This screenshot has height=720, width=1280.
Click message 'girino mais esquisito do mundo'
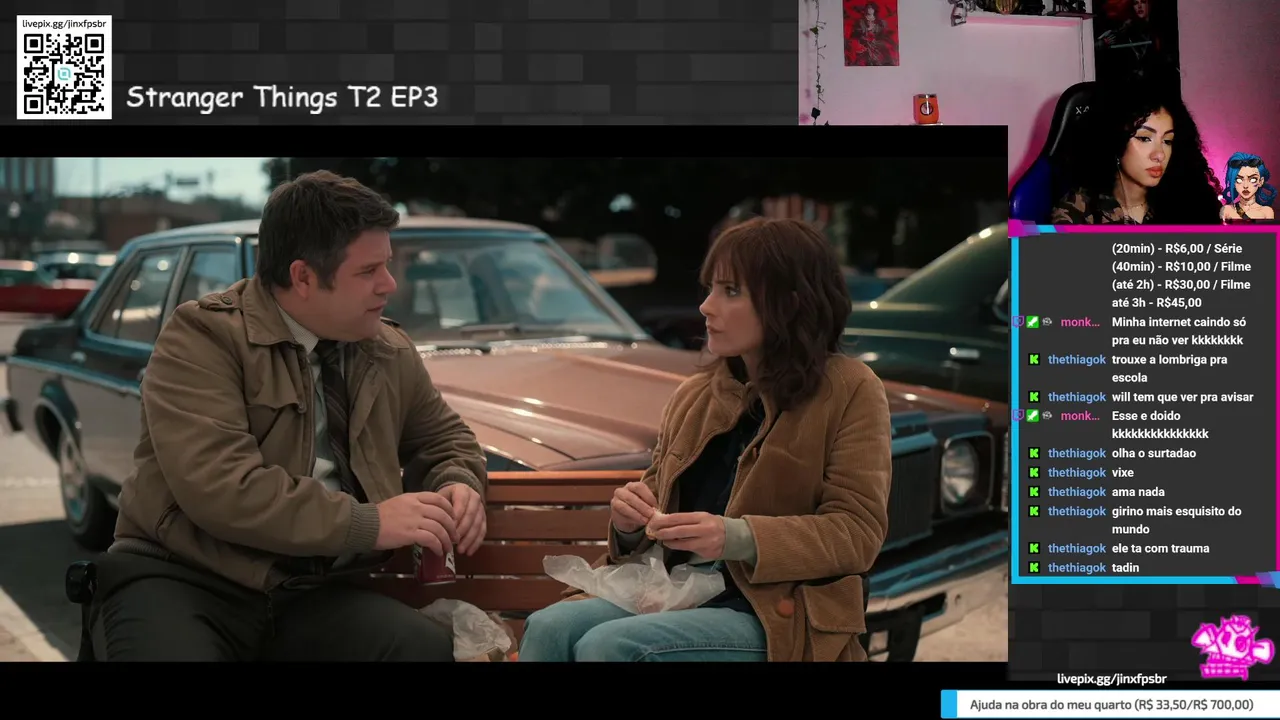pyautogui.click(x=1177, y=520)
